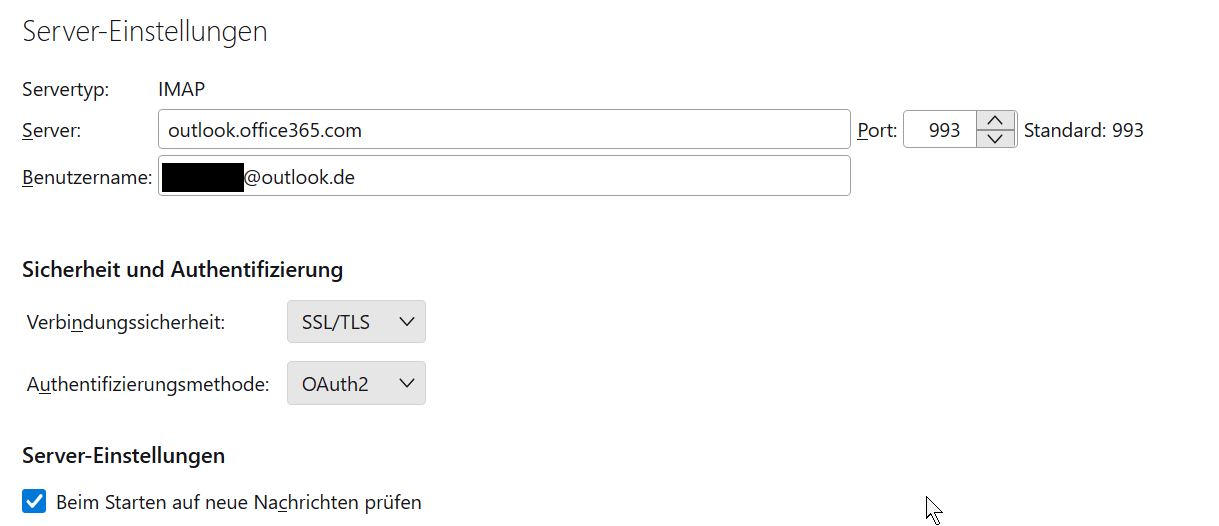Open the Verbindungssicherheit SSL/TLS dropdown
Screen dimensions: 1219x526
tap(356, 322)
